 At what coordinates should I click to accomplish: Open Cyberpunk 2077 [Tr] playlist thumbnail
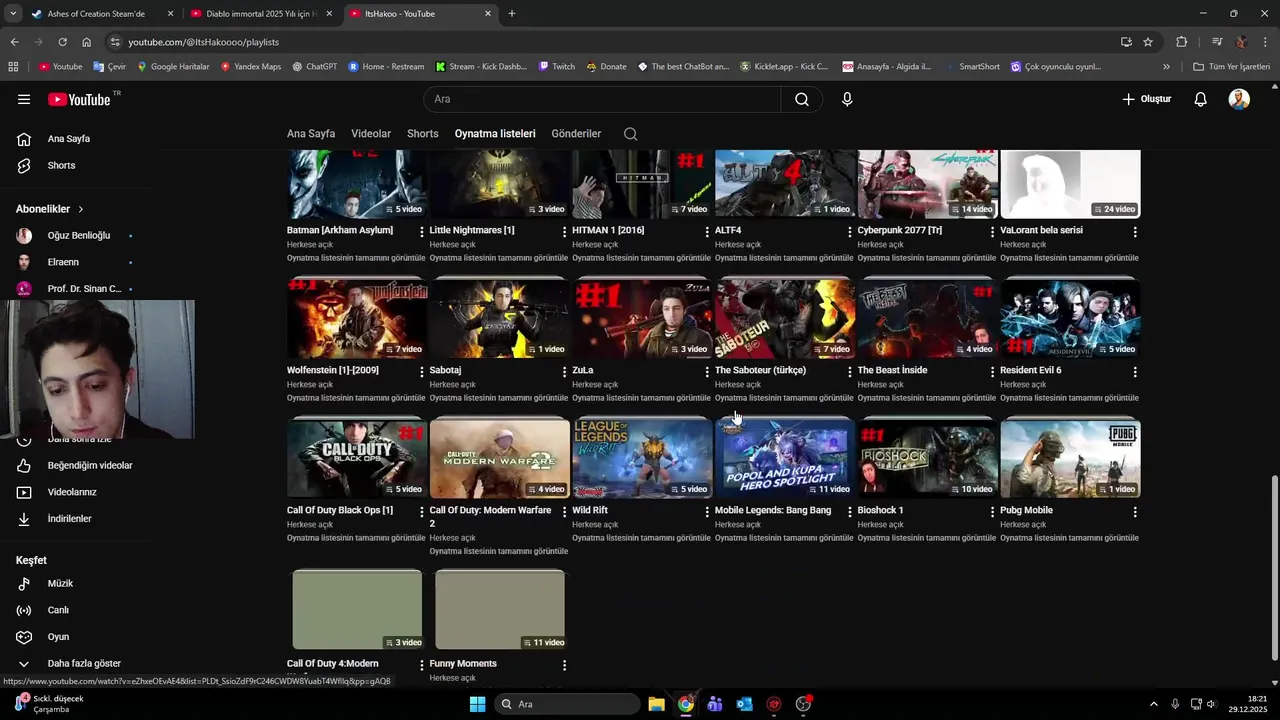coord(927,184)
